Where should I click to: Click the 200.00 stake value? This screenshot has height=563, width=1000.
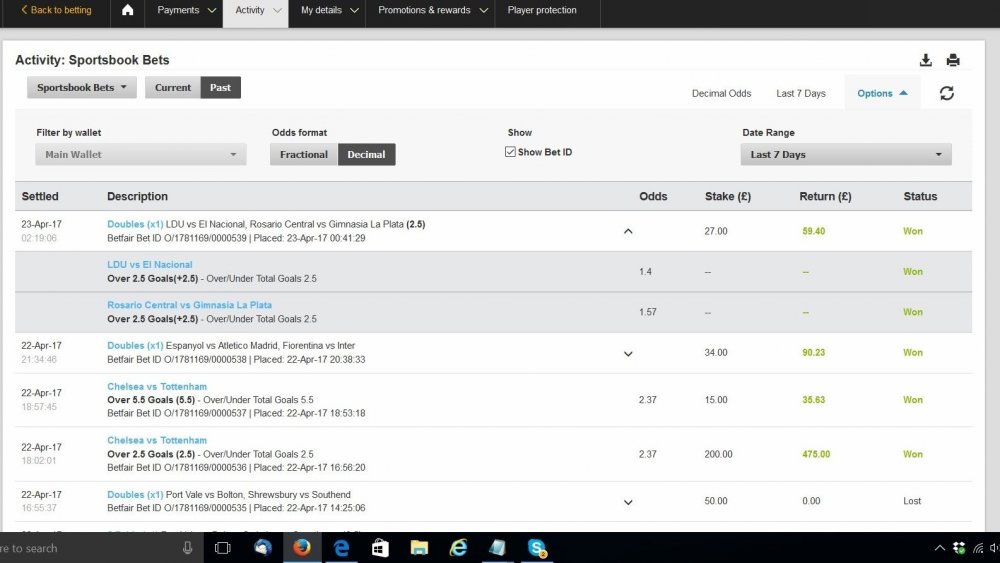718,455
